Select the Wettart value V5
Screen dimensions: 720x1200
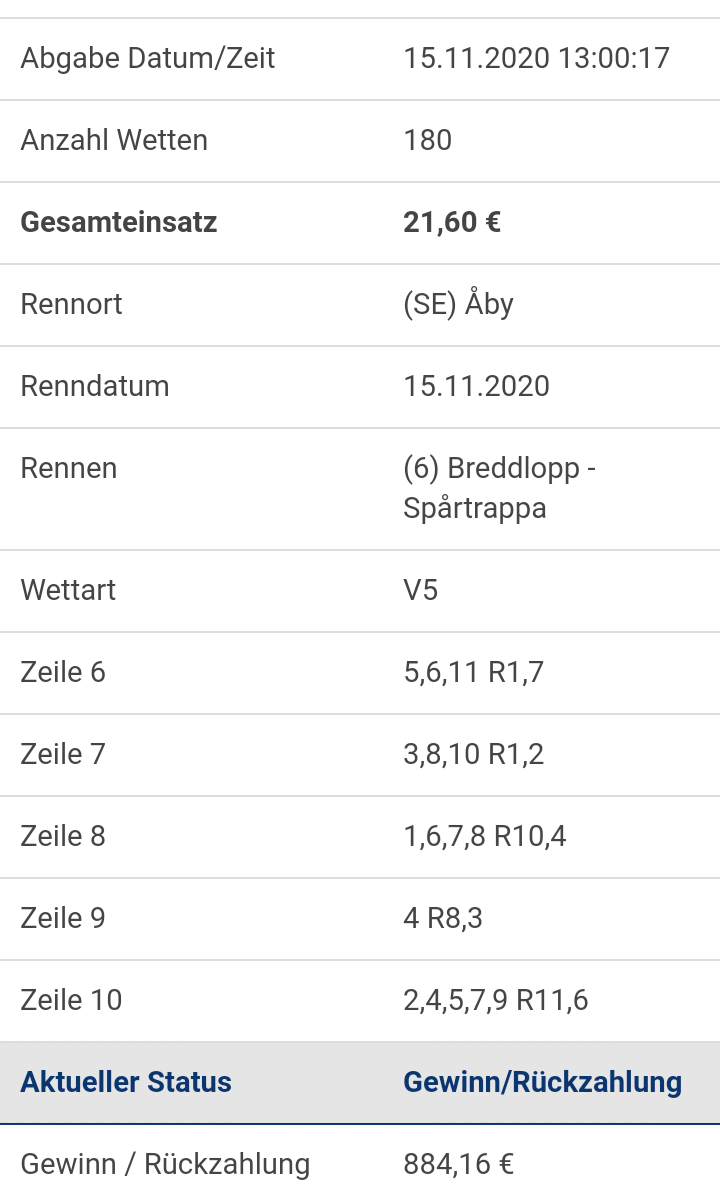421,590
